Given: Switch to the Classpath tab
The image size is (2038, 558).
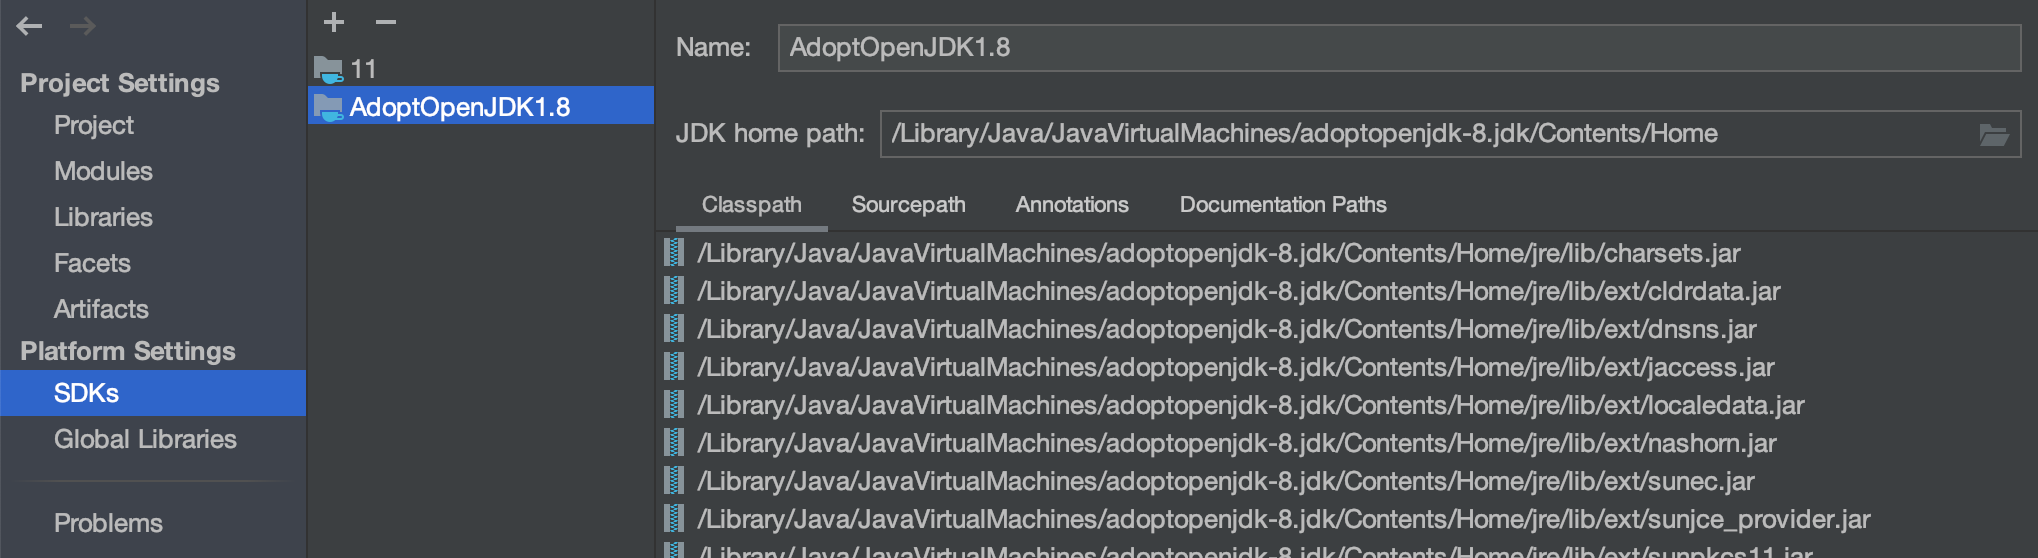Looking at the screenshot, I should [x=751, y=205].
